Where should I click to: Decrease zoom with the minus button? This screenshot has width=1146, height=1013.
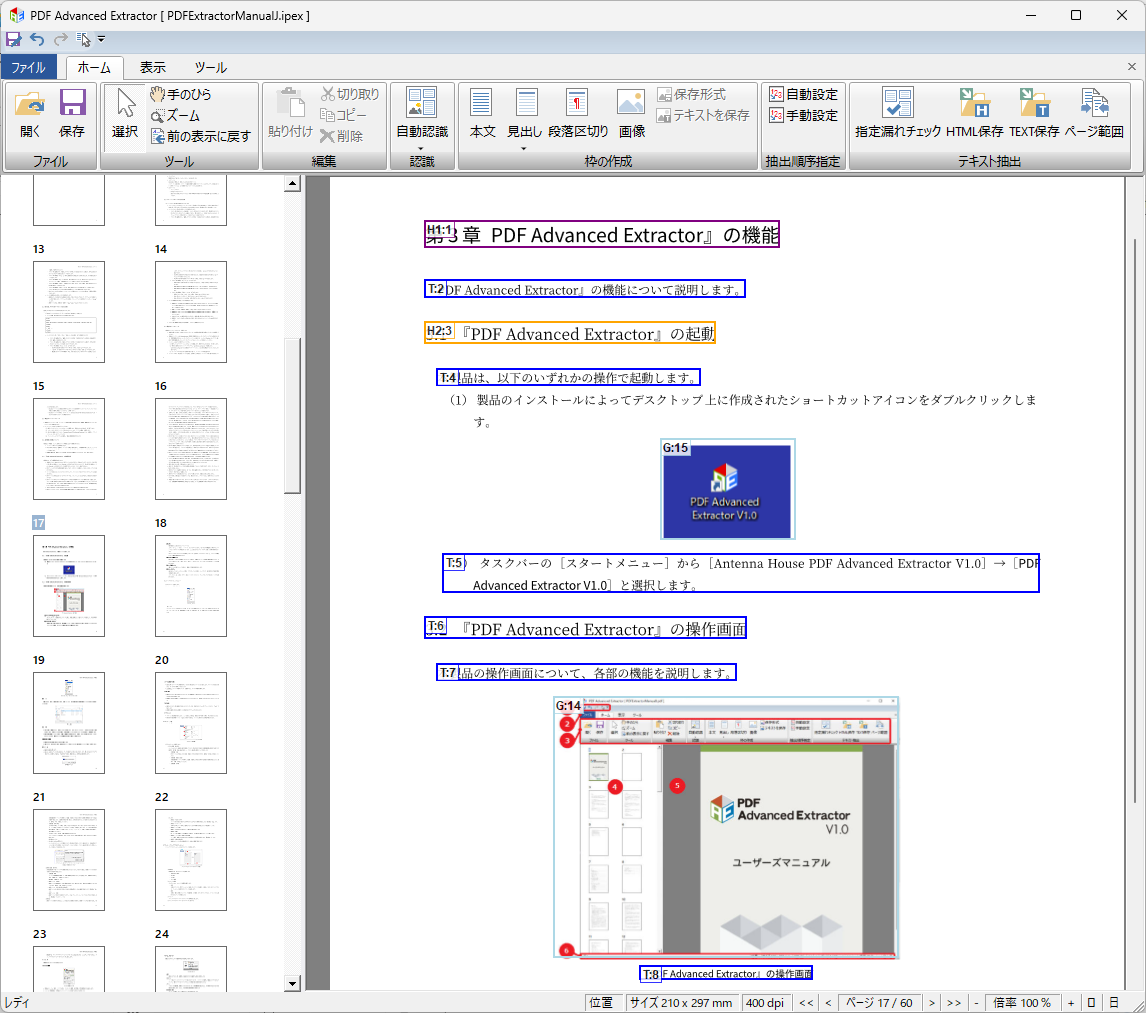coord(976,1003)
